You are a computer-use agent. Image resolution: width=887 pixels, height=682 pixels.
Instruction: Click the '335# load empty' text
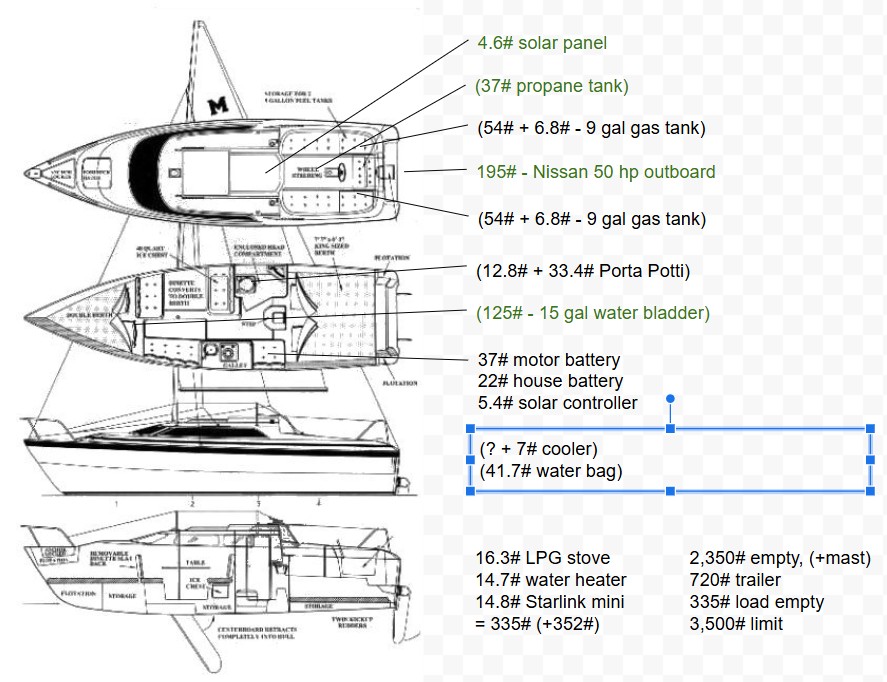click(x=756, y=602)
